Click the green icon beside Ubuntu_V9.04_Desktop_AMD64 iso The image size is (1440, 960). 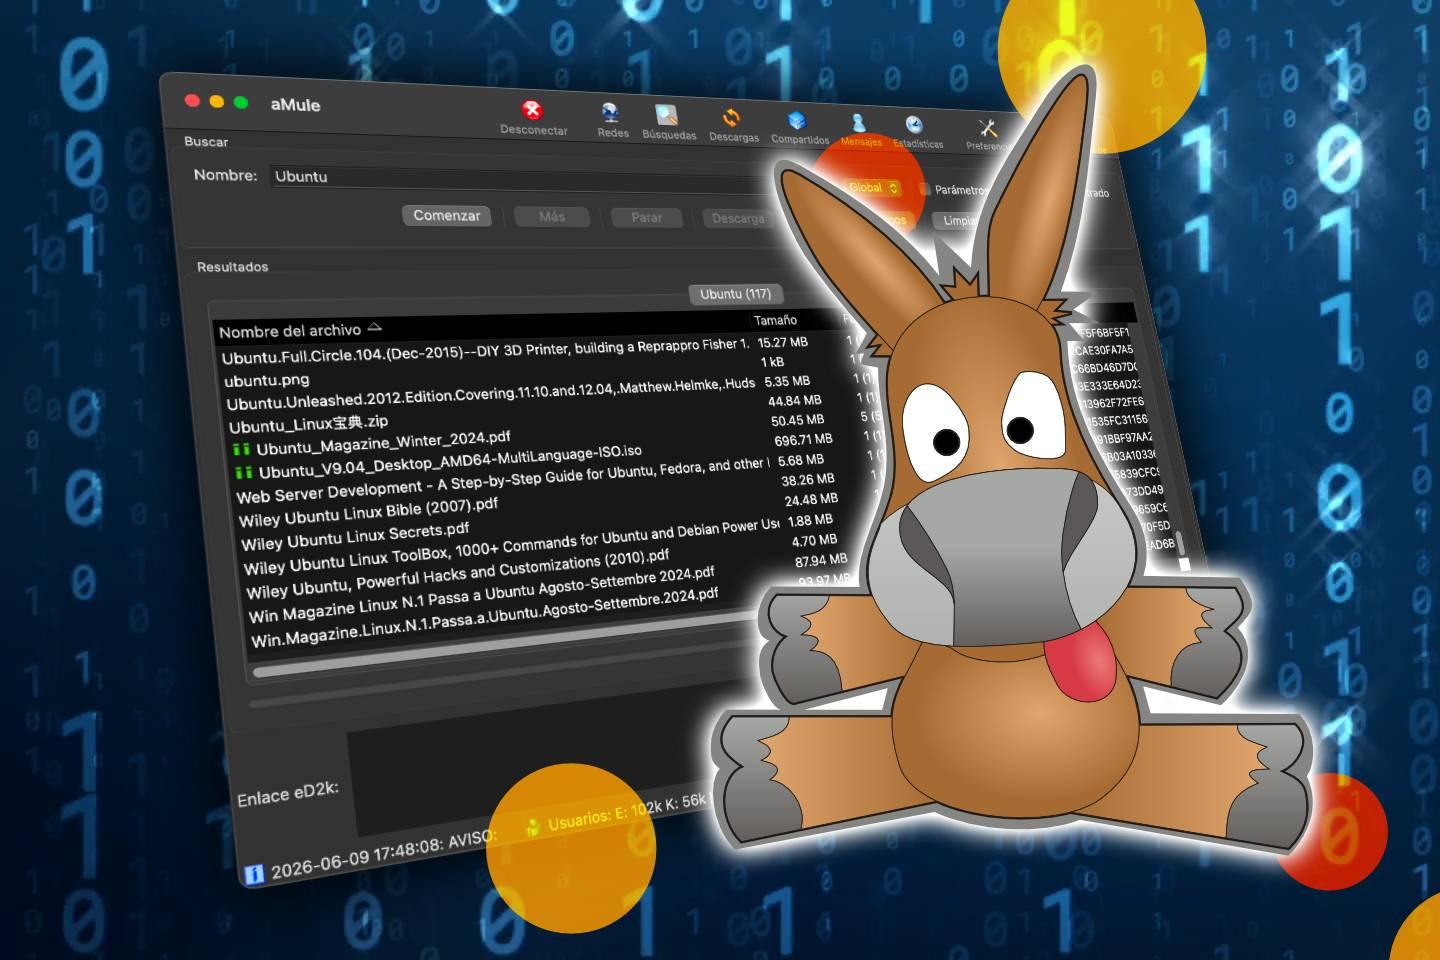244,472
